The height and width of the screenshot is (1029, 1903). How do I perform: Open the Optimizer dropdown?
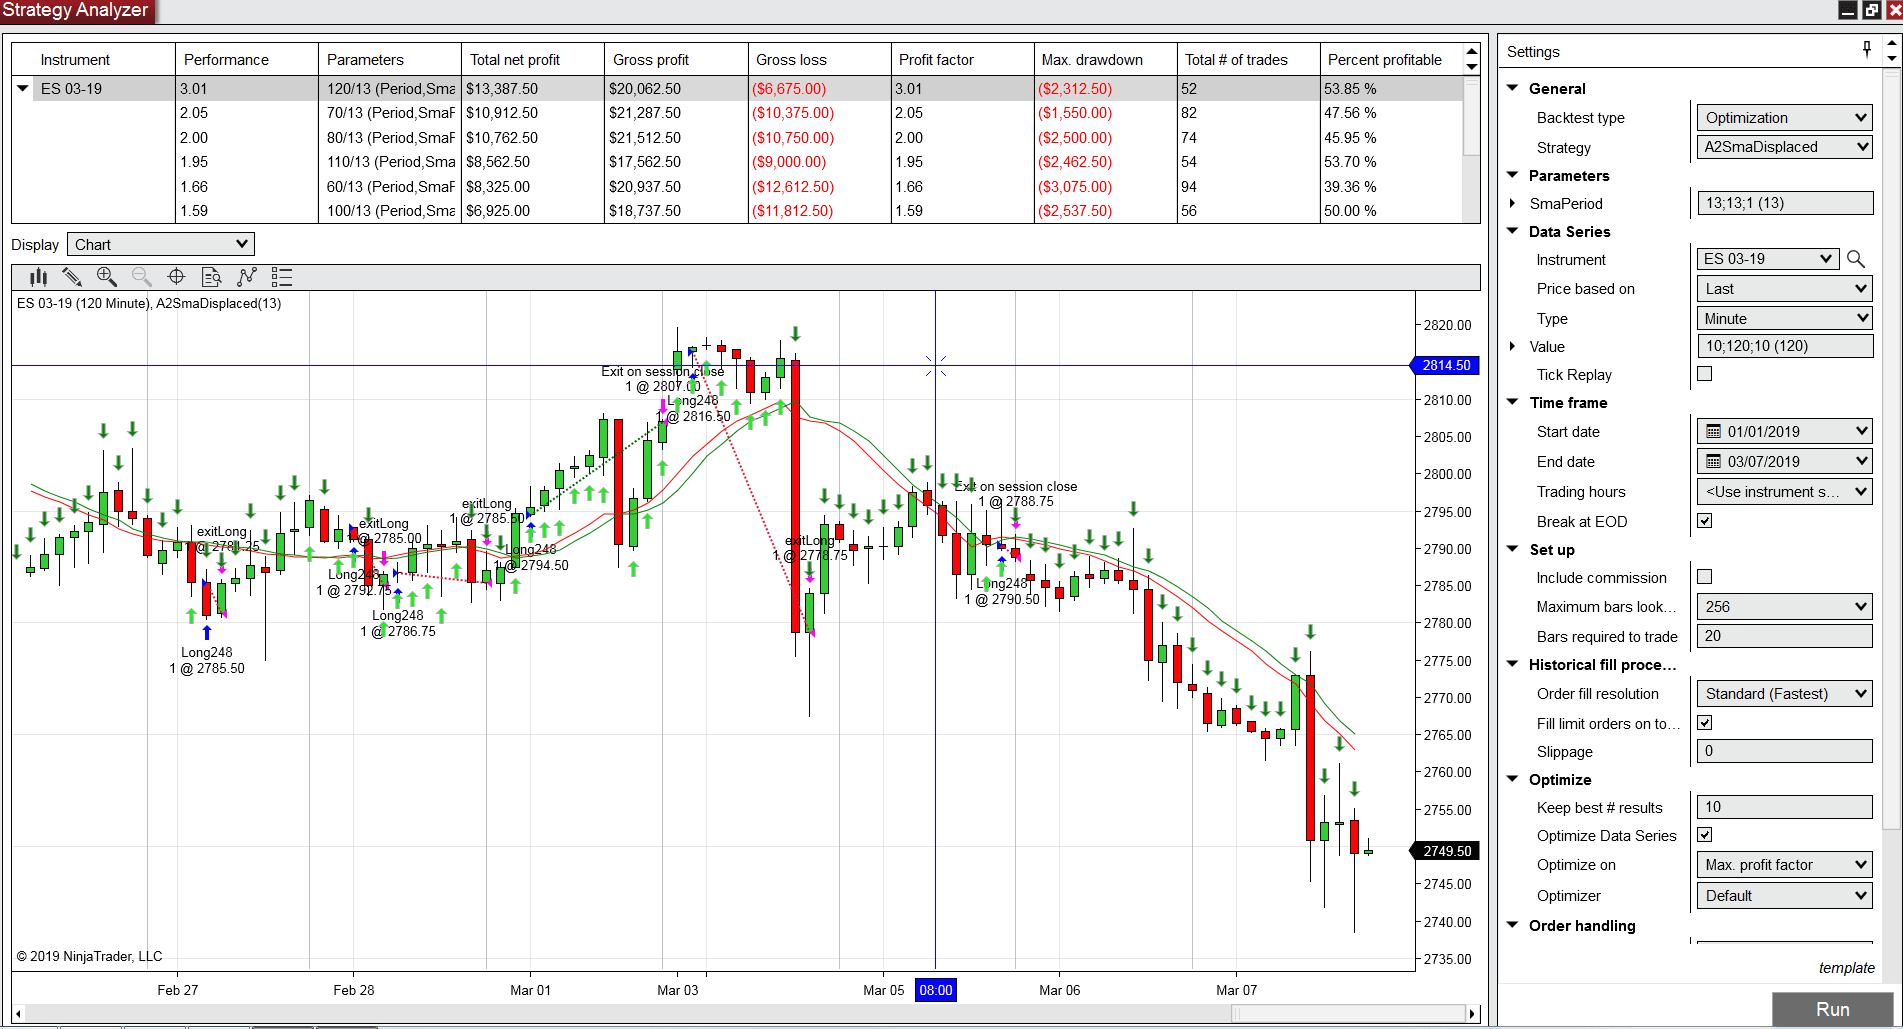[x=1785, y=896]
